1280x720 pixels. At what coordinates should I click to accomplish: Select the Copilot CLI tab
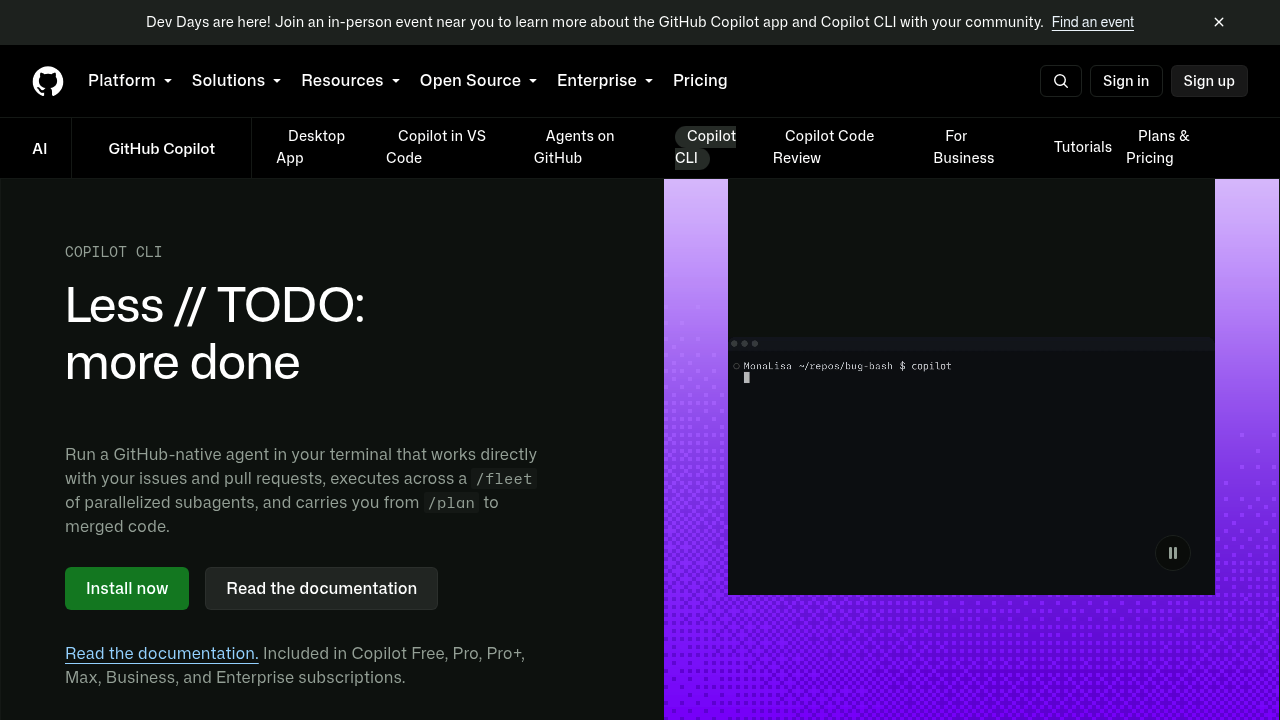[x=705, y=147]
